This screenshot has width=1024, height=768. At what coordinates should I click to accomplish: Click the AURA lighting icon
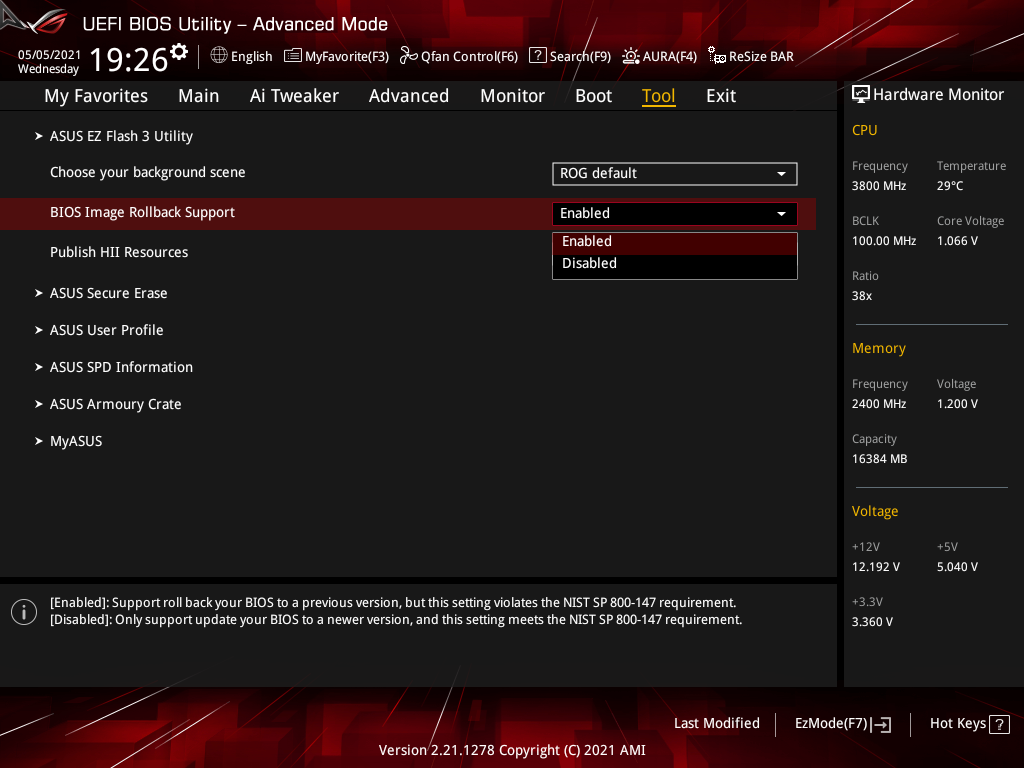coord(631,56)
